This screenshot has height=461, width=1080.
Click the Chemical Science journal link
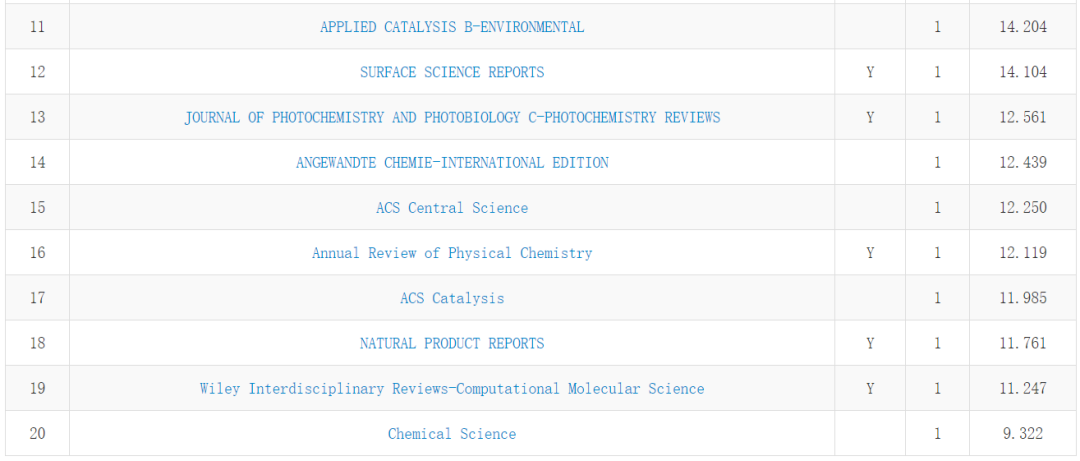[452, 433]
